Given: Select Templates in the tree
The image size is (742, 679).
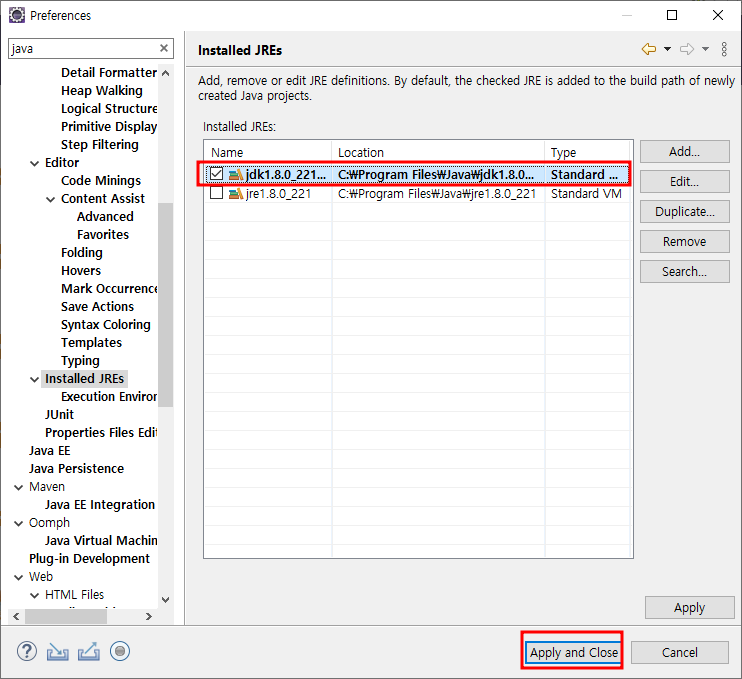Looking at the screenshot, I should click(x=91, y=342).
